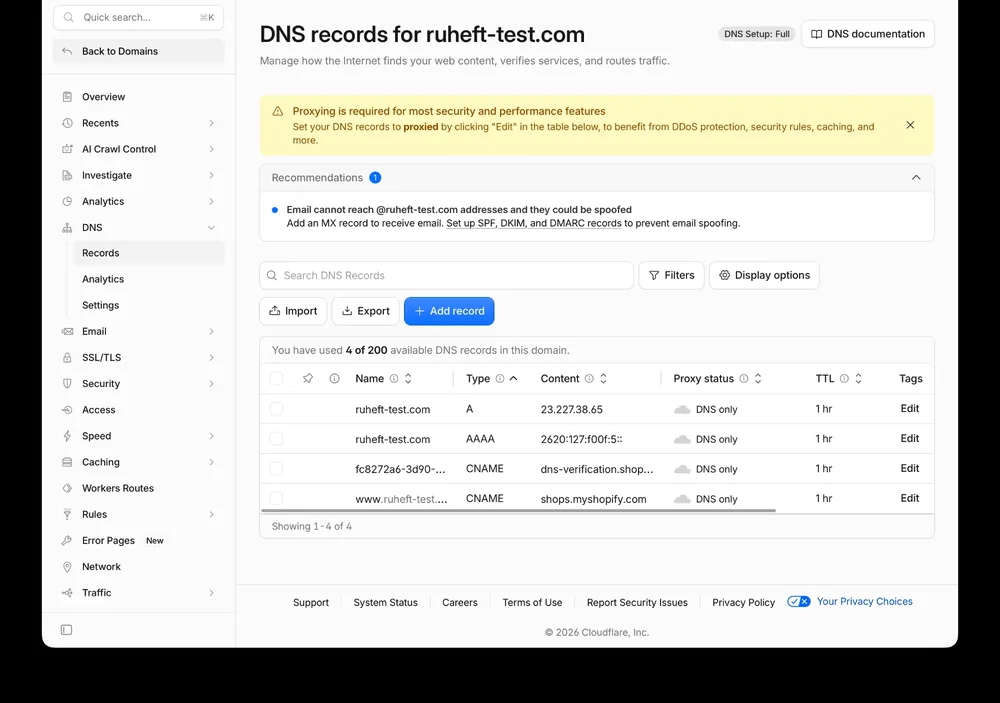Collapse the Recommendations panel chevron
Viewport: 1000px width, 703px height.
(916, 177)
